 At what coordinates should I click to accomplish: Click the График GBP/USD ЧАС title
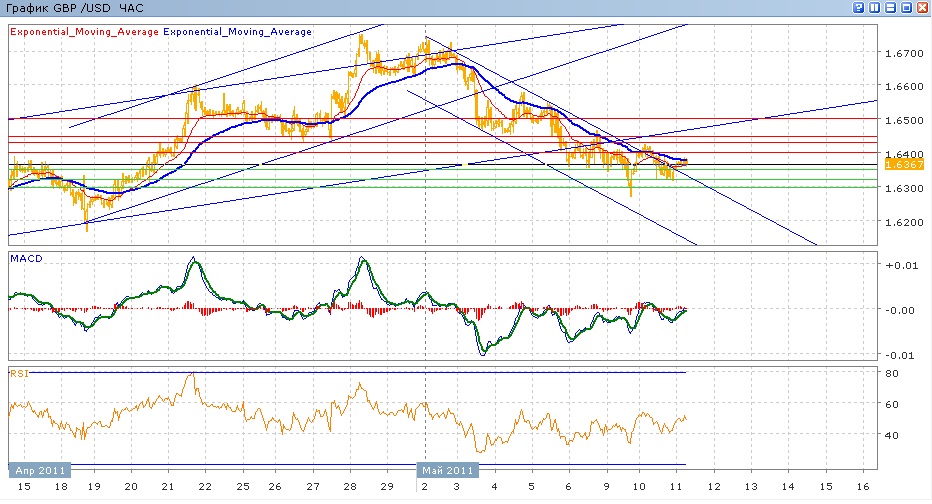(x=74, y=8)
